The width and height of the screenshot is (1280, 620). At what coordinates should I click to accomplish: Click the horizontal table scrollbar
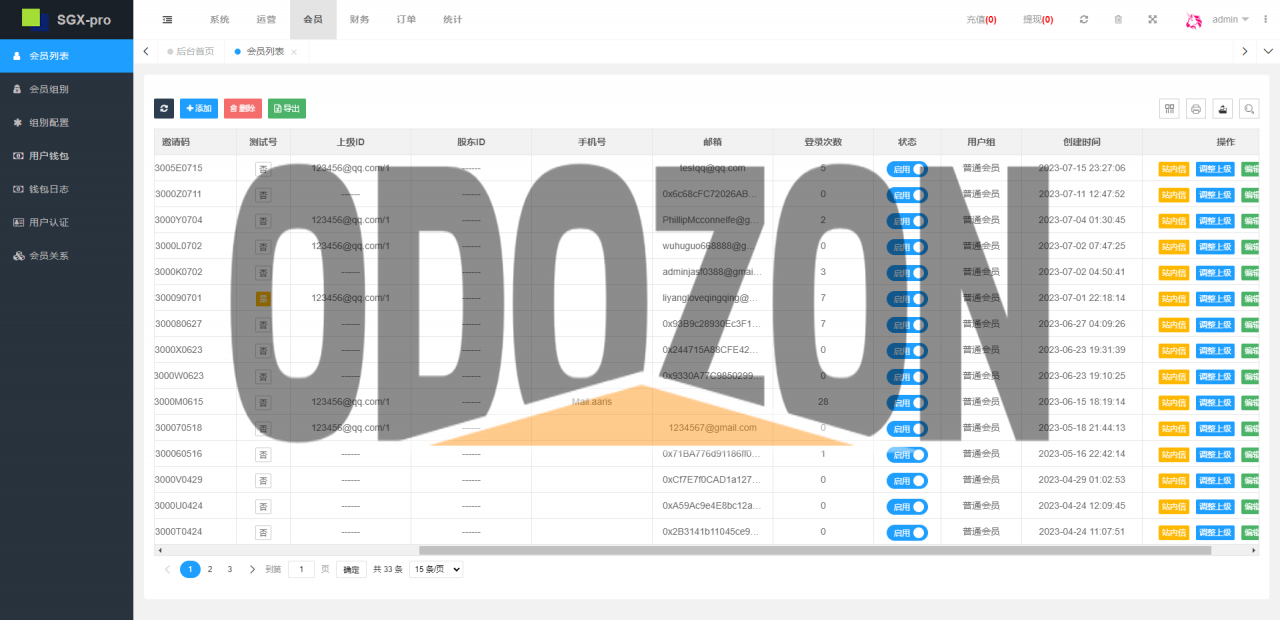[x=815, y=550]
